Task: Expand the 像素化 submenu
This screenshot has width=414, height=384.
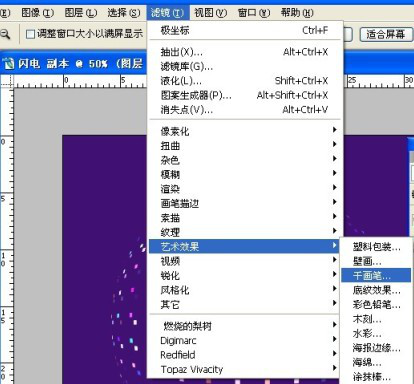Action: coord(245,131)
